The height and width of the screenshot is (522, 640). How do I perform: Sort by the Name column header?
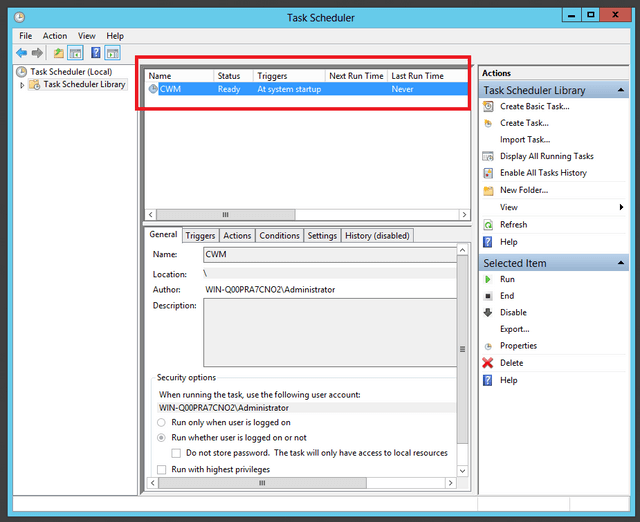click(180, 76)
